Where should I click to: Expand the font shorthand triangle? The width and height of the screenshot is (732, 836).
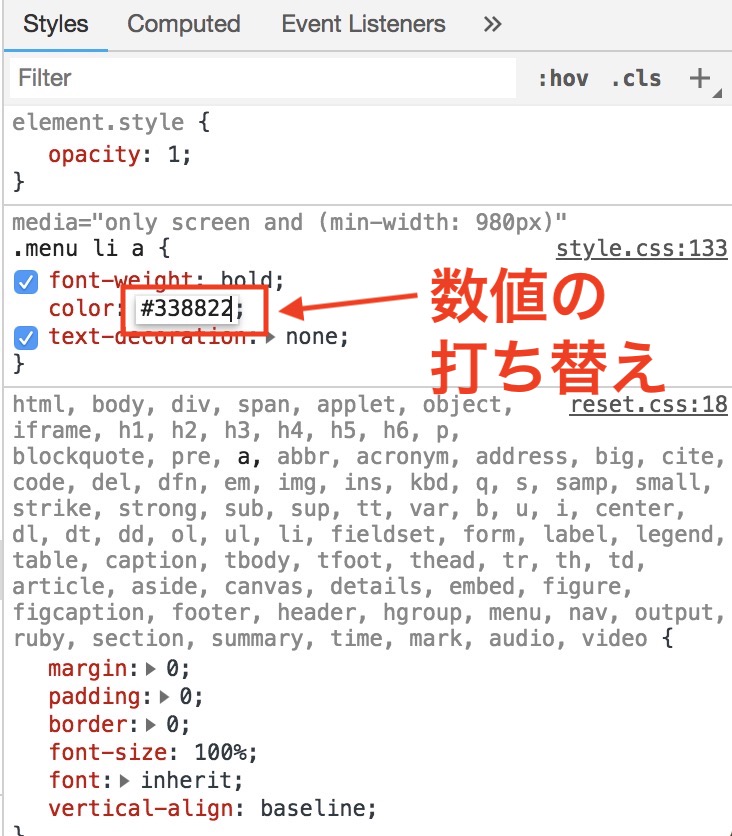click(125, 781)
